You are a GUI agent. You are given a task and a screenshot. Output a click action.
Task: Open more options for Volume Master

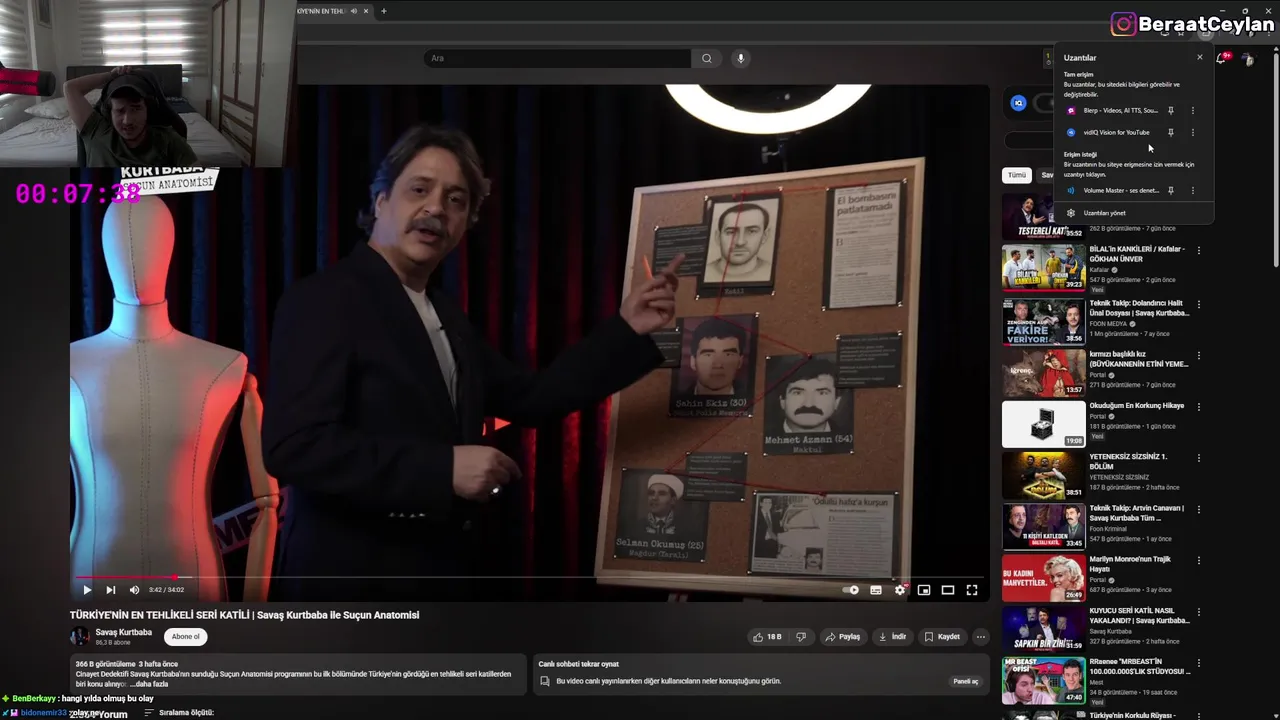coord(1192,190)
